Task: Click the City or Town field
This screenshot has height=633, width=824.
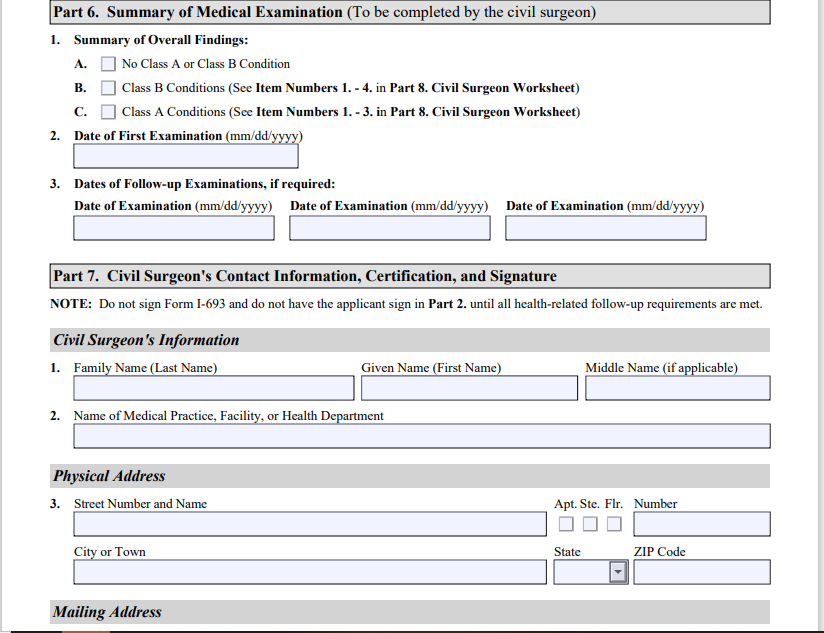Action: pyautogui.click(x=310, y=572)
